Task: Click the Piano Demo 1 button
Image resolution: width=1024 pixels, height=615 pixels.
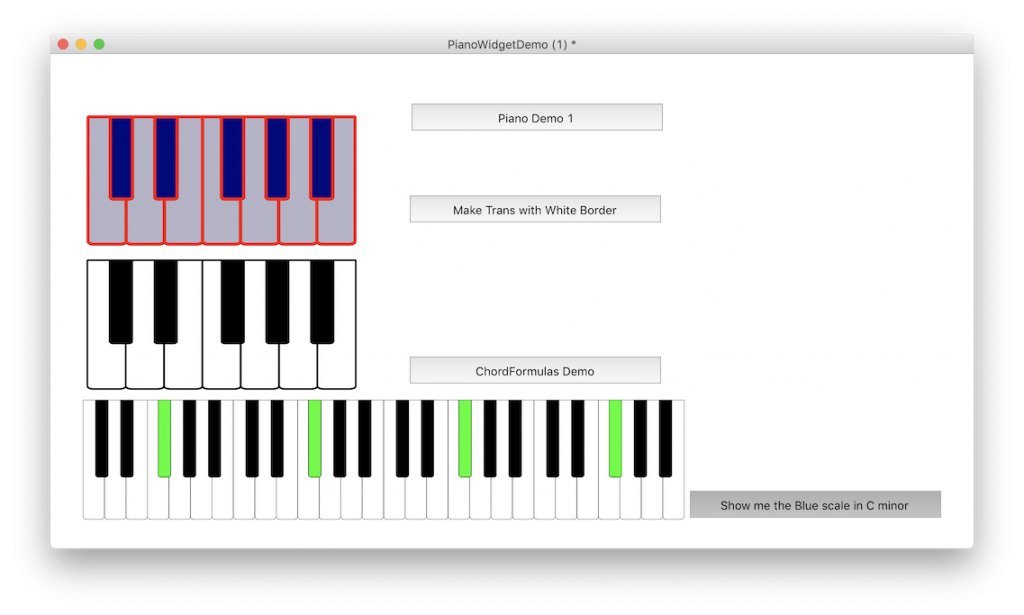Action: click(536, 118)
